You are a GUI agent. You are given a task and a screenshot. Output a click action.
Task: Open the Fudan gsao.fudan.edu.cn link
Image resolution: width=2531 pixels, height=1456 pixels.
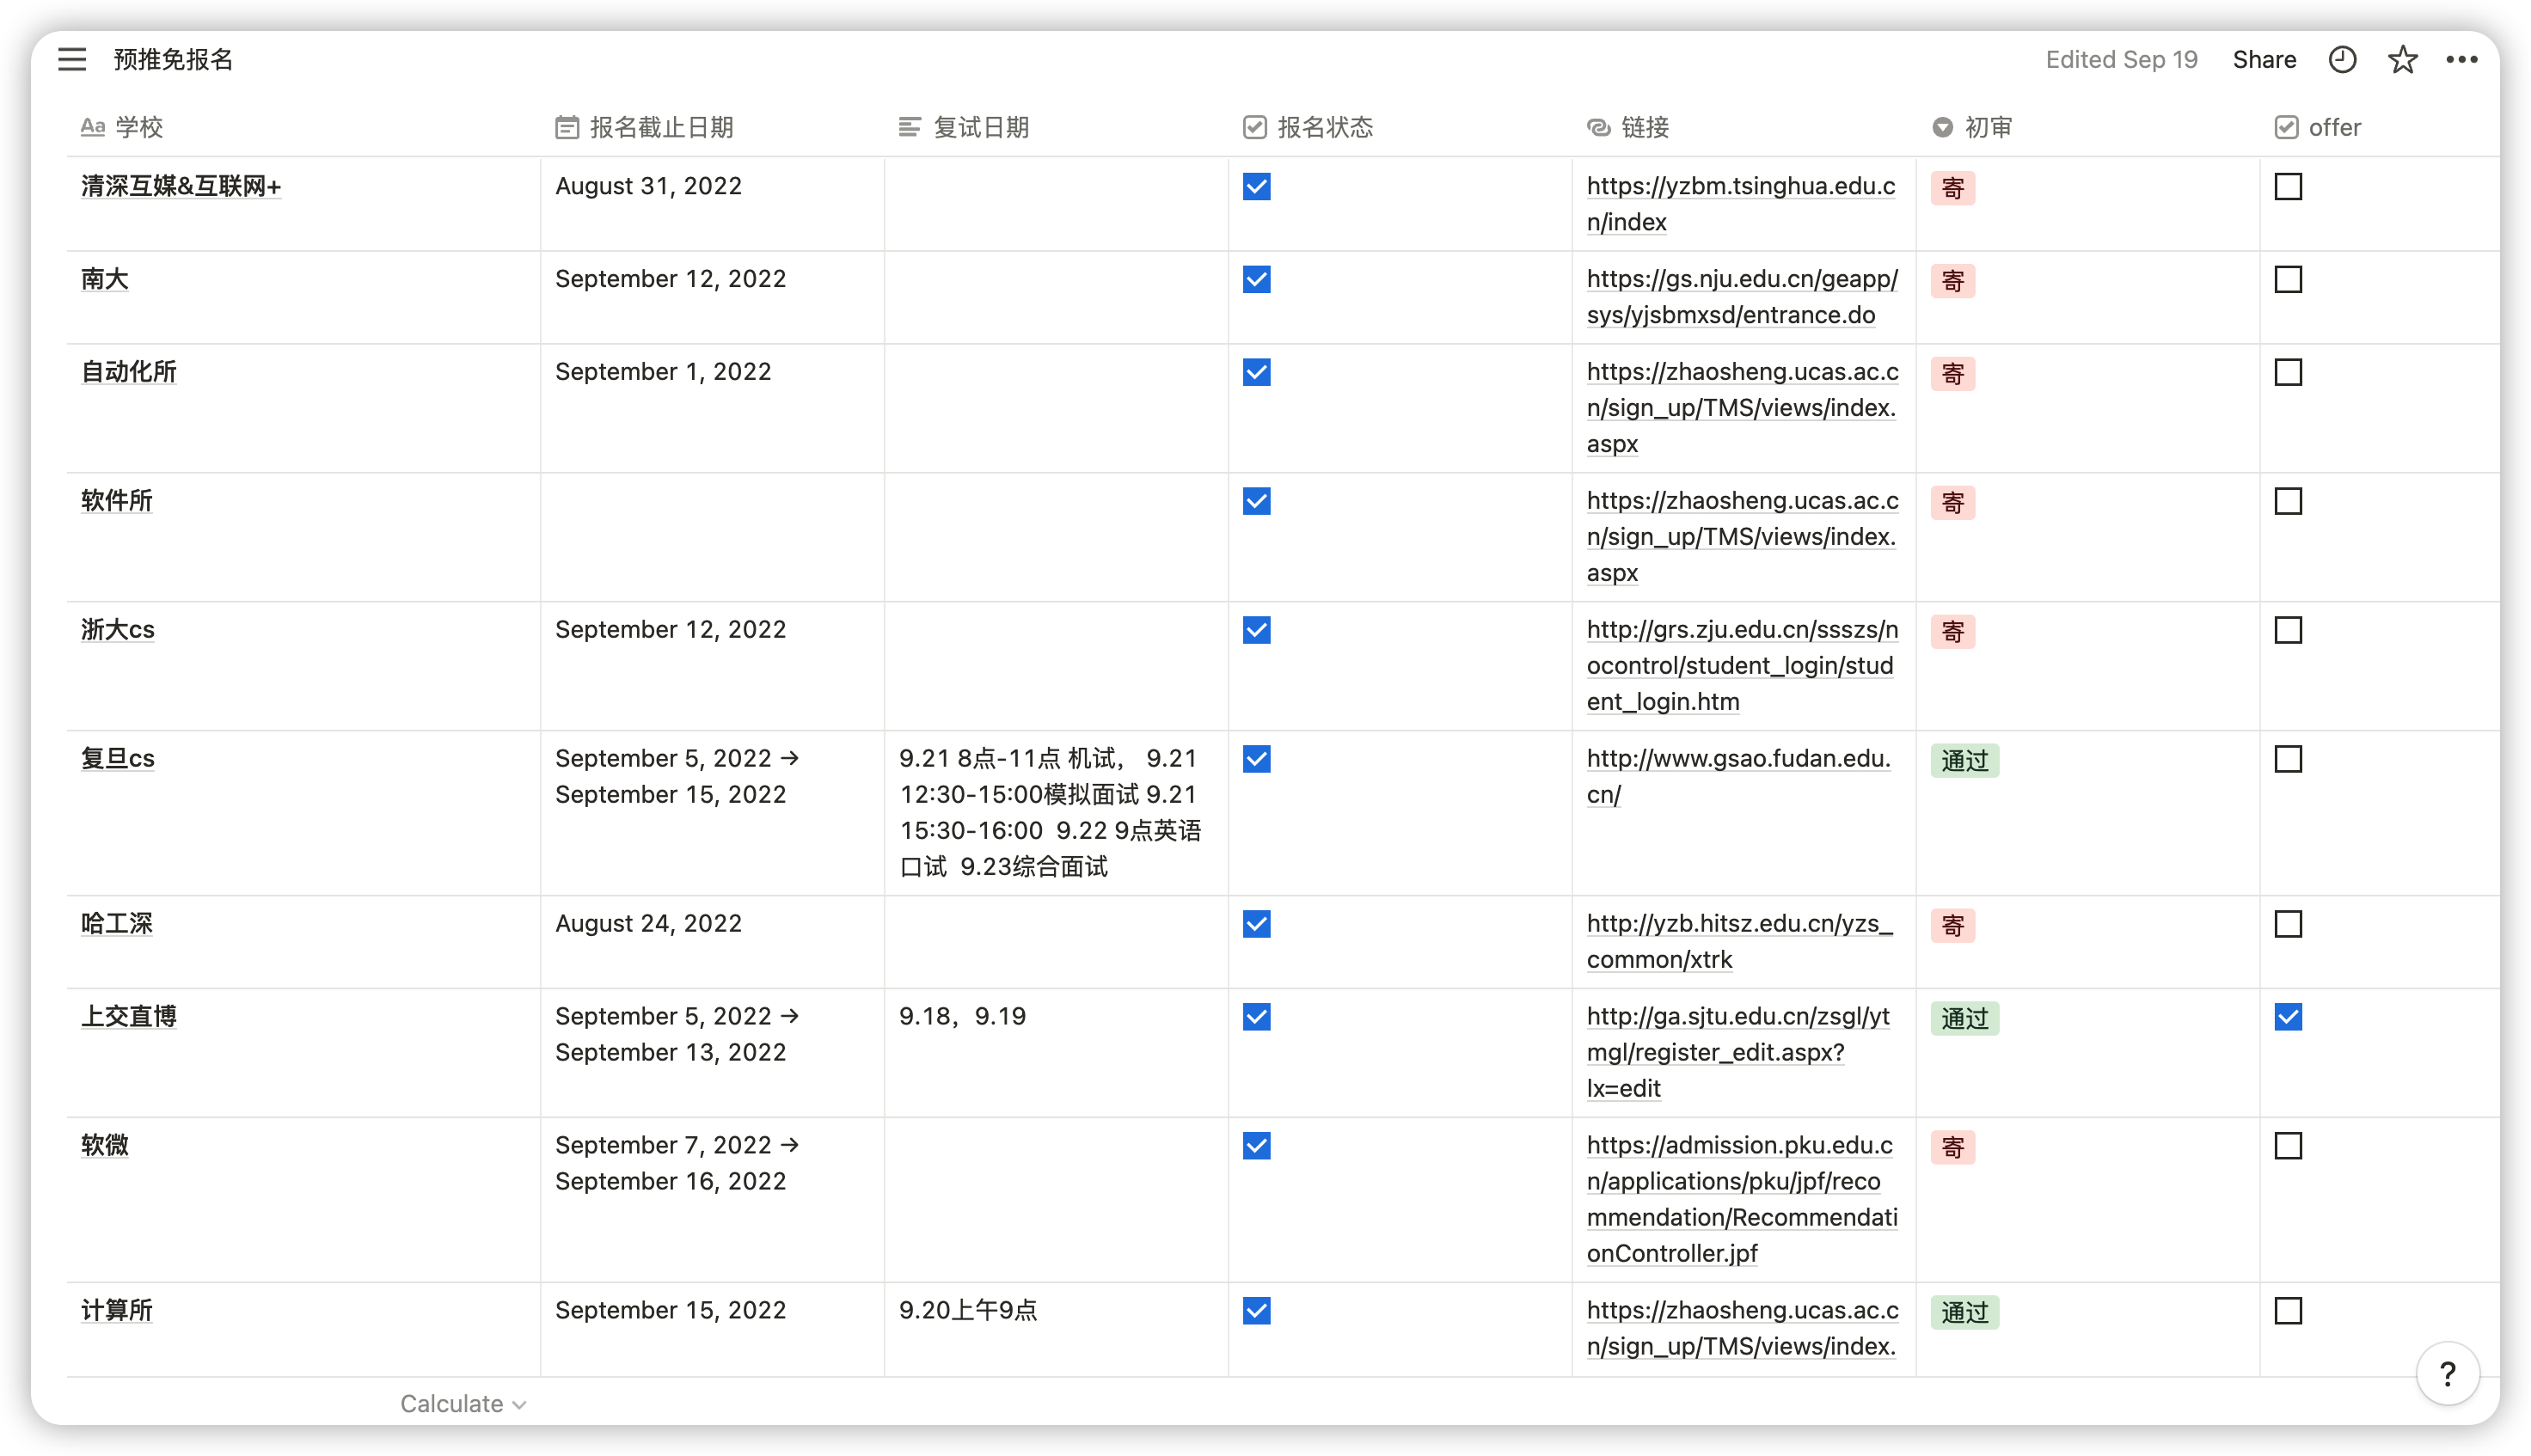[x=1738, y=776]
